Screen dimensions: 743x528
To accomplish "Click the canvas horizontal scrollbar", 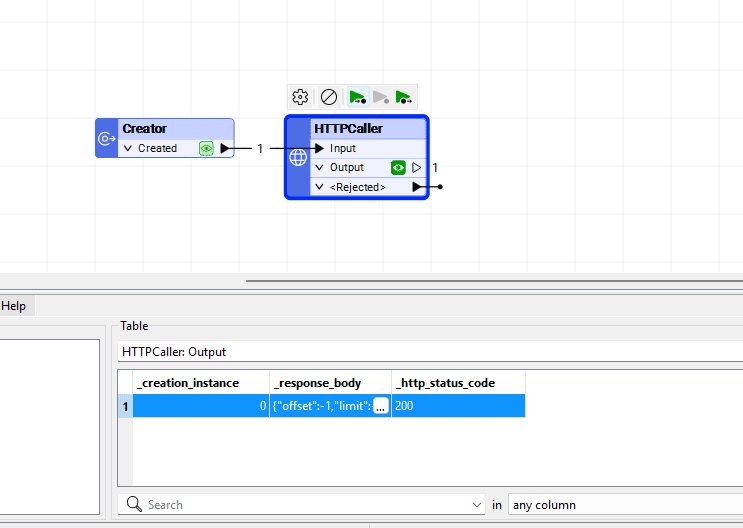I will [x=494, y=281].
